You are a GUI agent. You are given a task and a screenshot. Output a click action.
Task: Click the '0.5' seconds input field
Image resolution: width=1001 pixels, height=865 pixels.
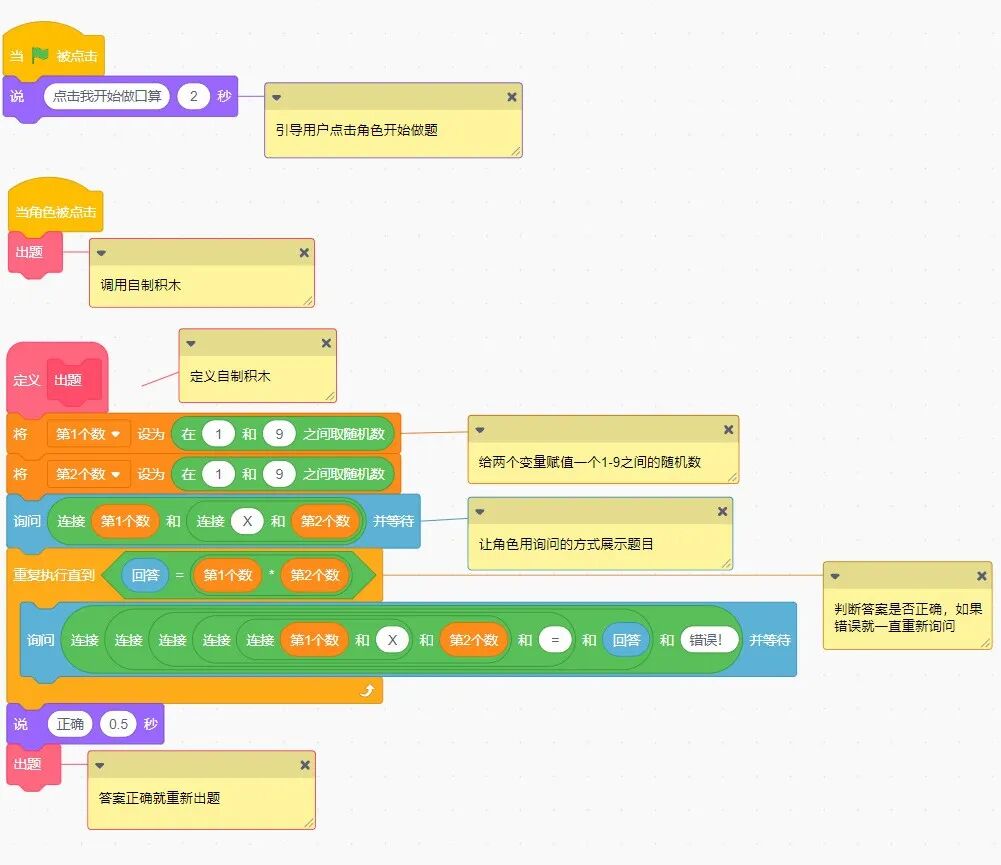(118, 724)
